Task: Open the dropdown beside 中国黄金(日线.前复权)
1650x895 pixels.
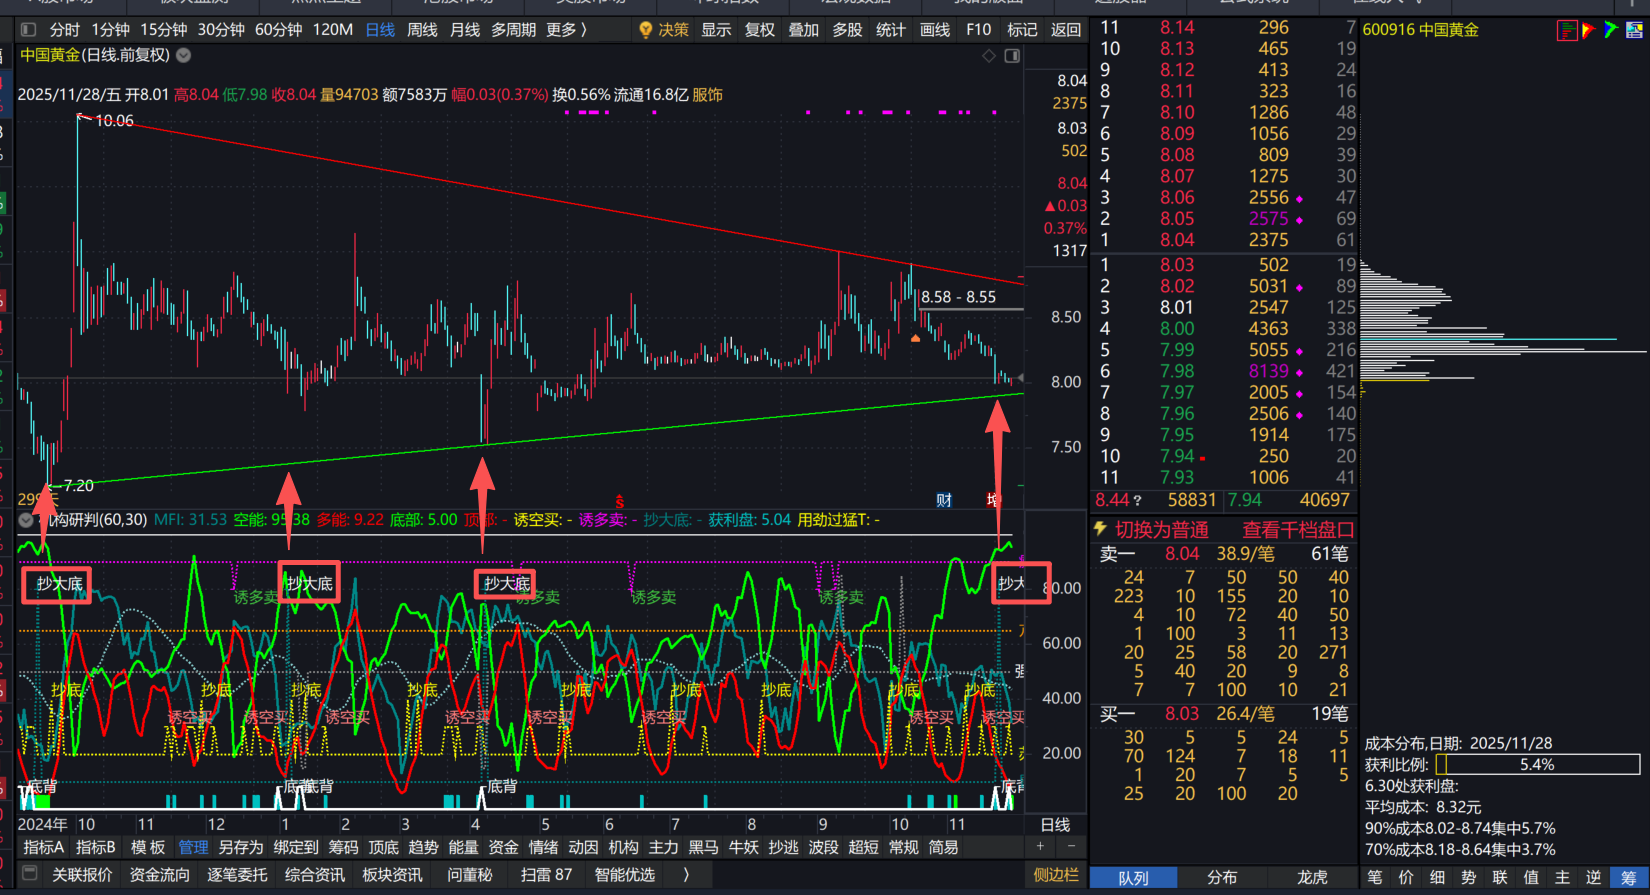Action: [184, 56]
